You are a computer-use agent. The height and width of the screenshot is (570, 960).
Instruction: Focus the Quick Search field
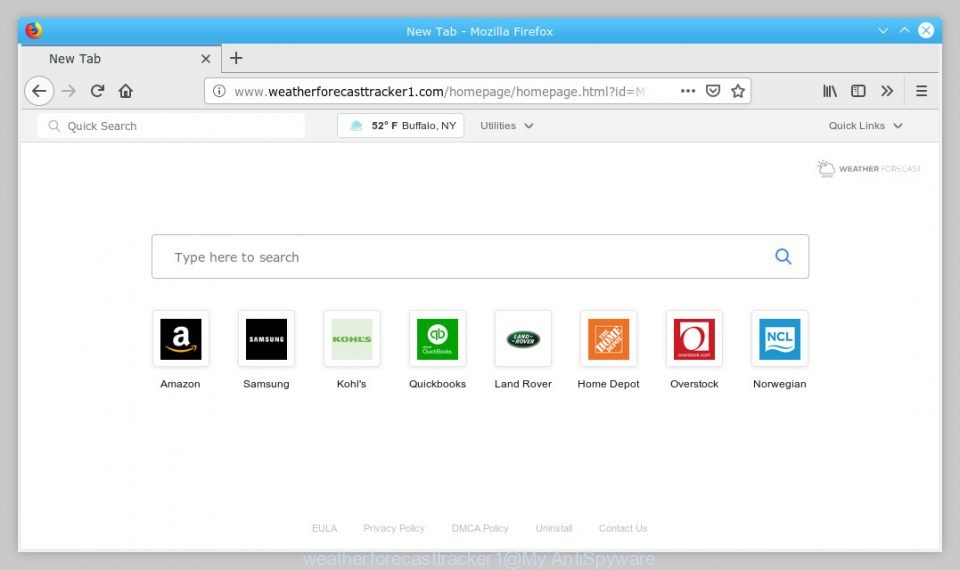(x=171, y=126)
